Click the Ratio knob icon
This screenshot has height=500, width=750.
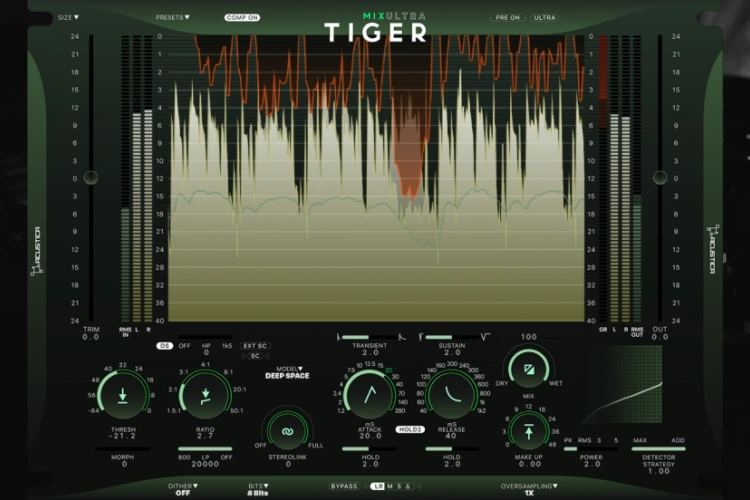(205, 396)
